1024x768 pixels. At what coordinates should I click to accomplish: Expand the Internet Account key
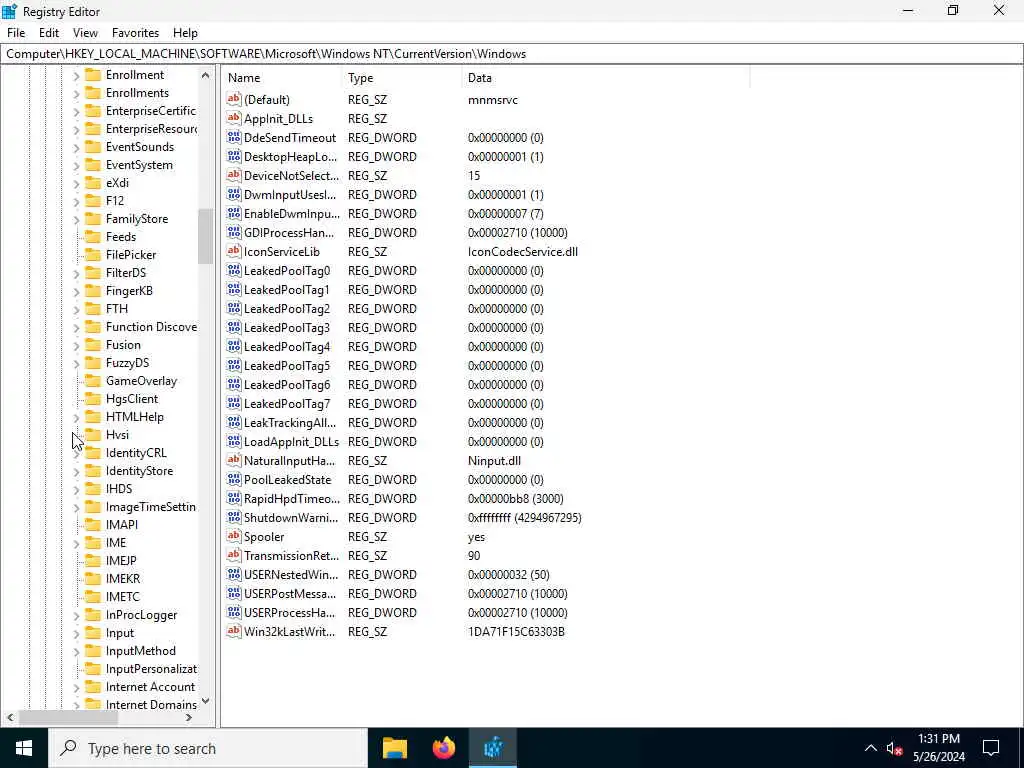coord(76,687)
